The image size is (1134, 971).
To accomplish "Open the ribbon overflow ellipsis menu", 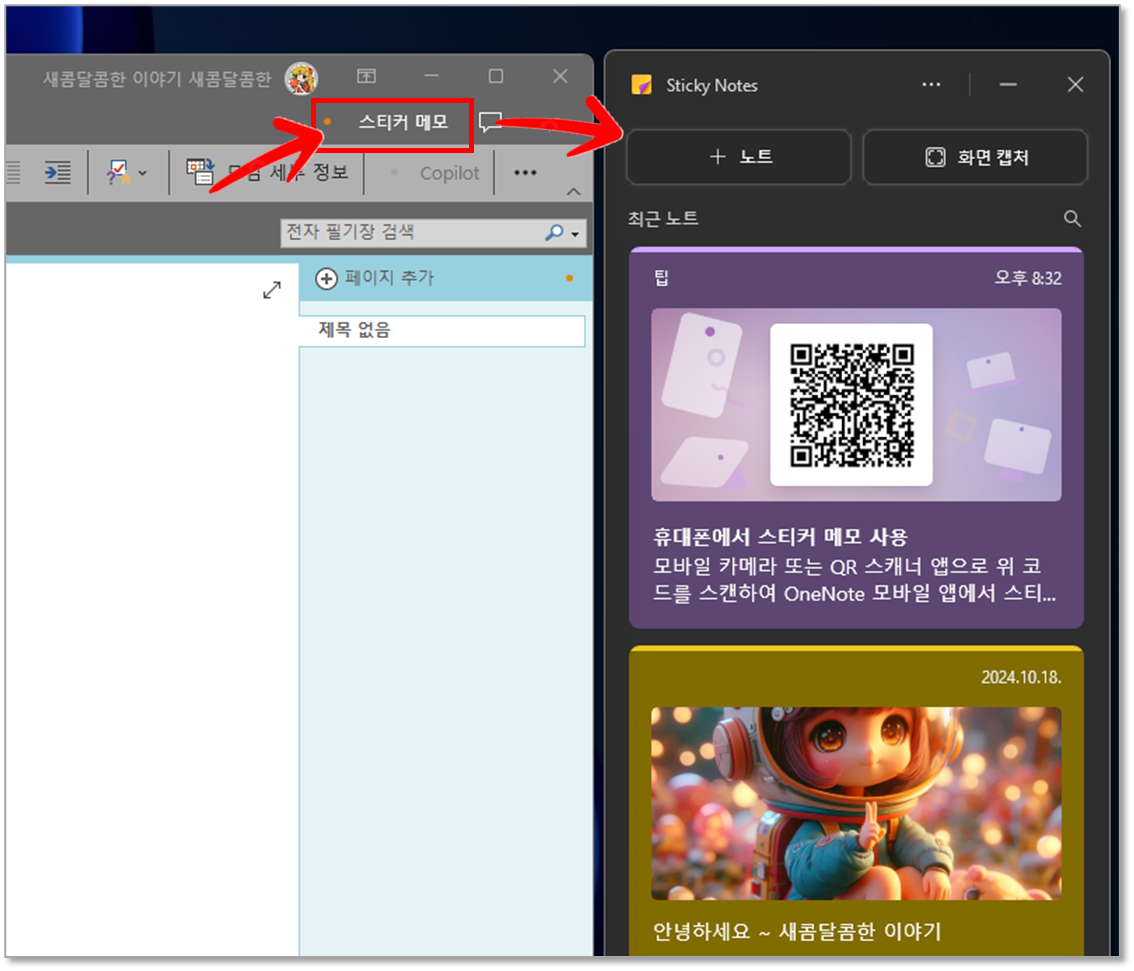I will tap(525, 172).
